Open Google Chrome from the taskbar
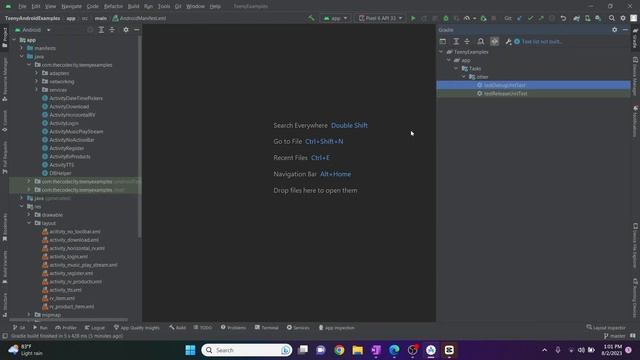The width and height of the screenshot is (640, 360). coord(339,350)
